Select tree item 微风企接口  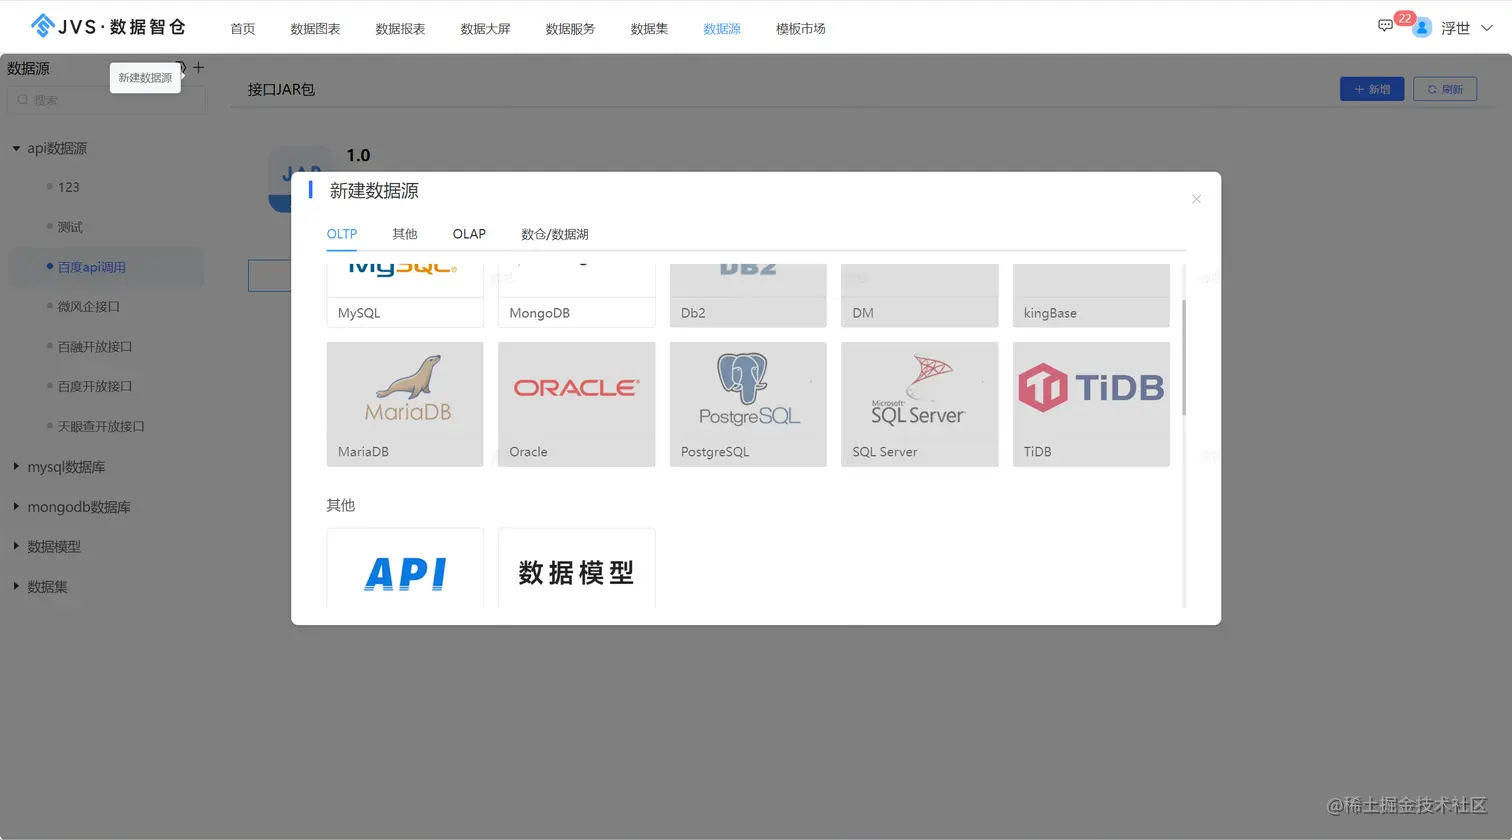click(x=88, y=307)
